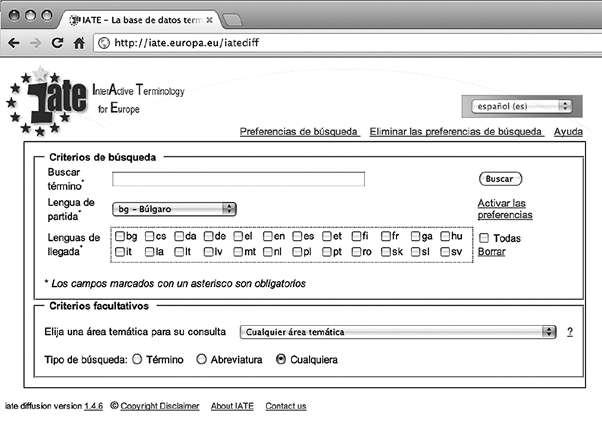The image size is (602, 421).
Task: Check the sl target language box
Action: [415, 252]
